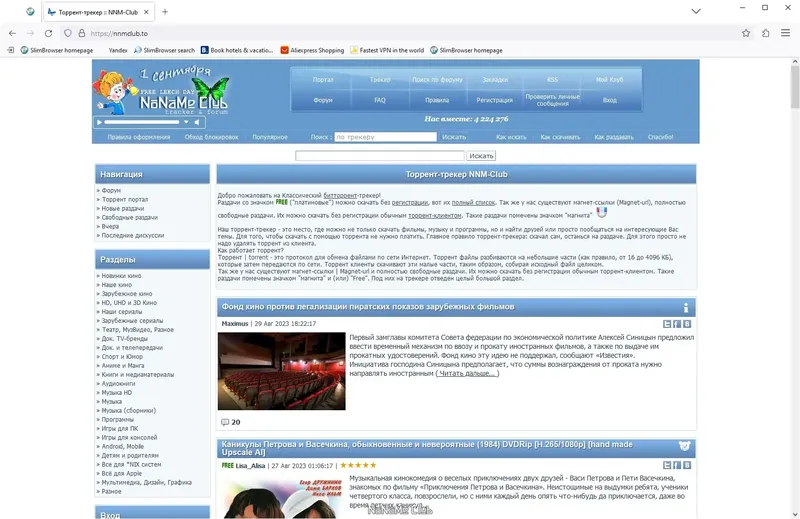Click Вход in the top menu grid
The image size is (800, 519).
(x=609, y=100)
